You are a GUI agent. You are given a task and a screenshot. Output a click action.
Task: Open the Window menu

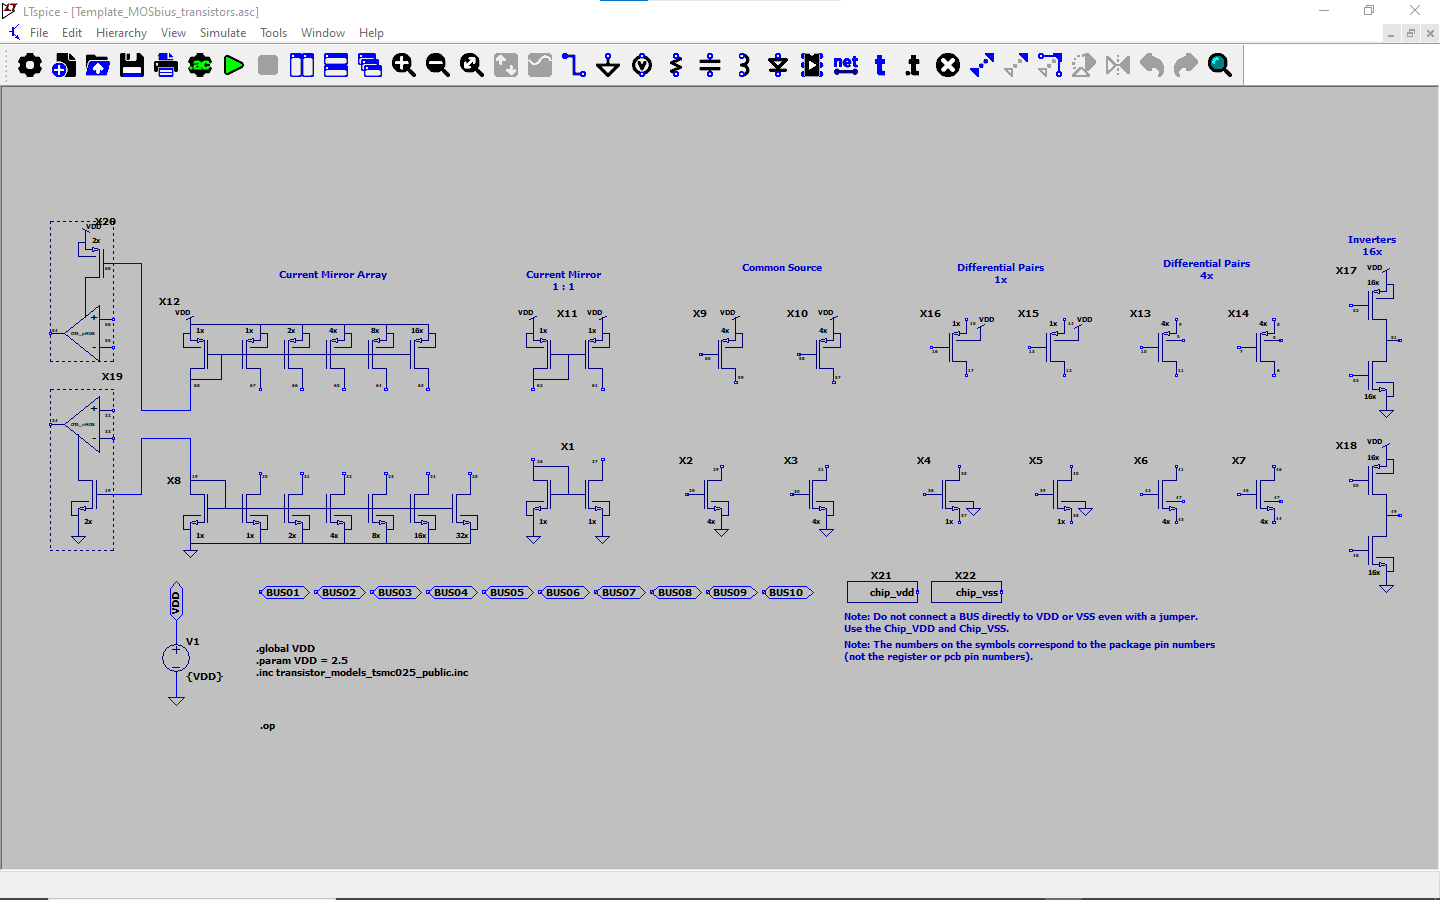pyautogui.click(x=323, y=33)
